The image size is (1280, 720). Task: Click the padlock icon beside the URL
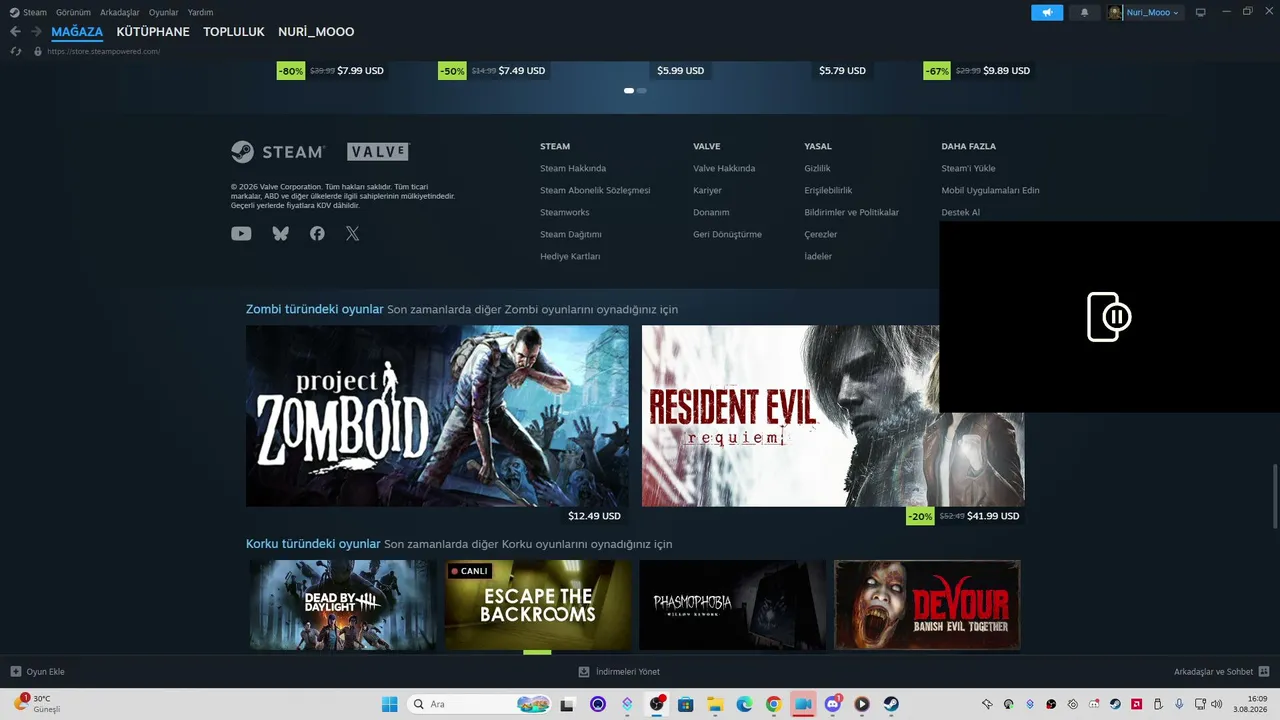(x=38, y=51)
